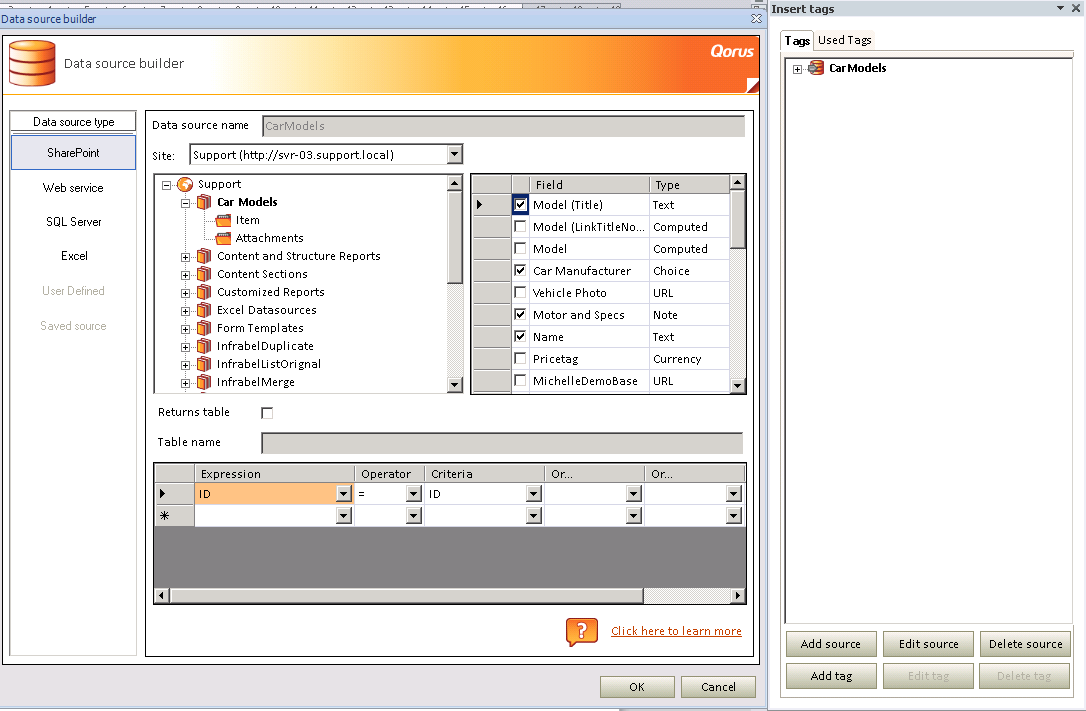Image resolution: width=1086 pixels, height=711 pixels.
Task: Open the Expression dropdown for ID row
Action: point(344,494)
